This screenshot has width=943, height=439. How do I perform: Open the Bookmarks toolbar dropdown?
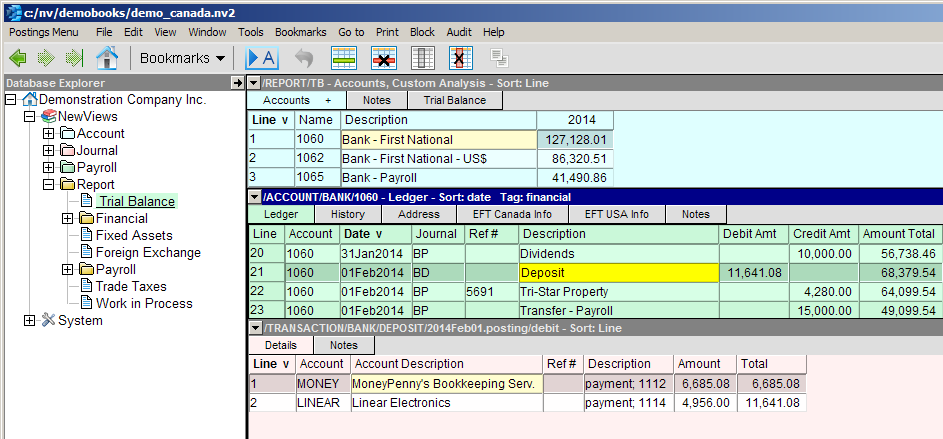tap(182, 58)
